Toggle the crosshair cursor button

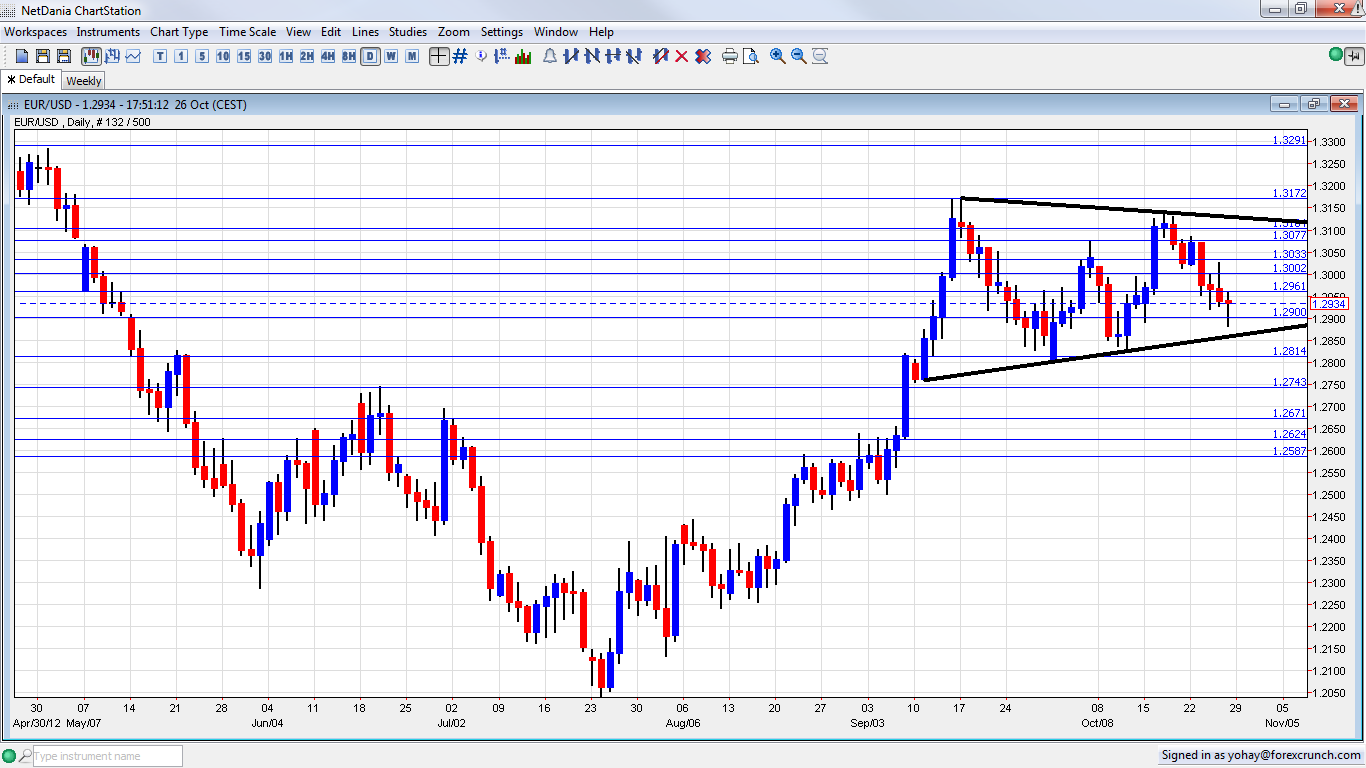coord(438,56)
